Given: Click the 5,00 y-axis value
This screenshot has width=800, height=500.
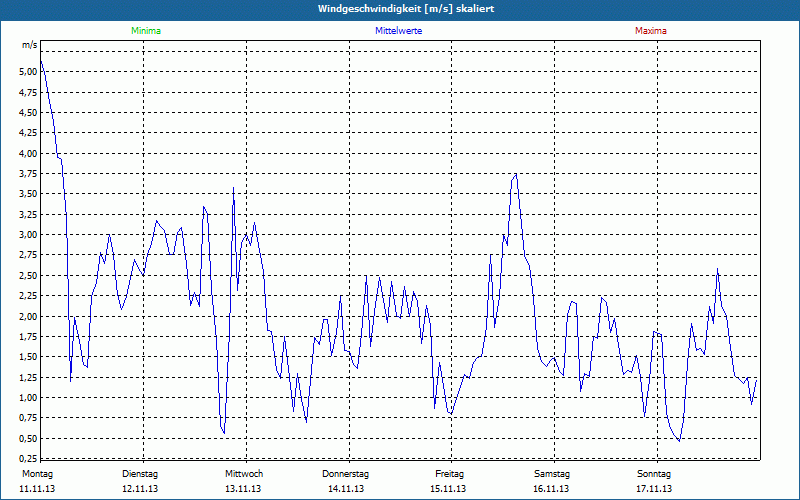Looking at the screenshot, I should [28, 72].
